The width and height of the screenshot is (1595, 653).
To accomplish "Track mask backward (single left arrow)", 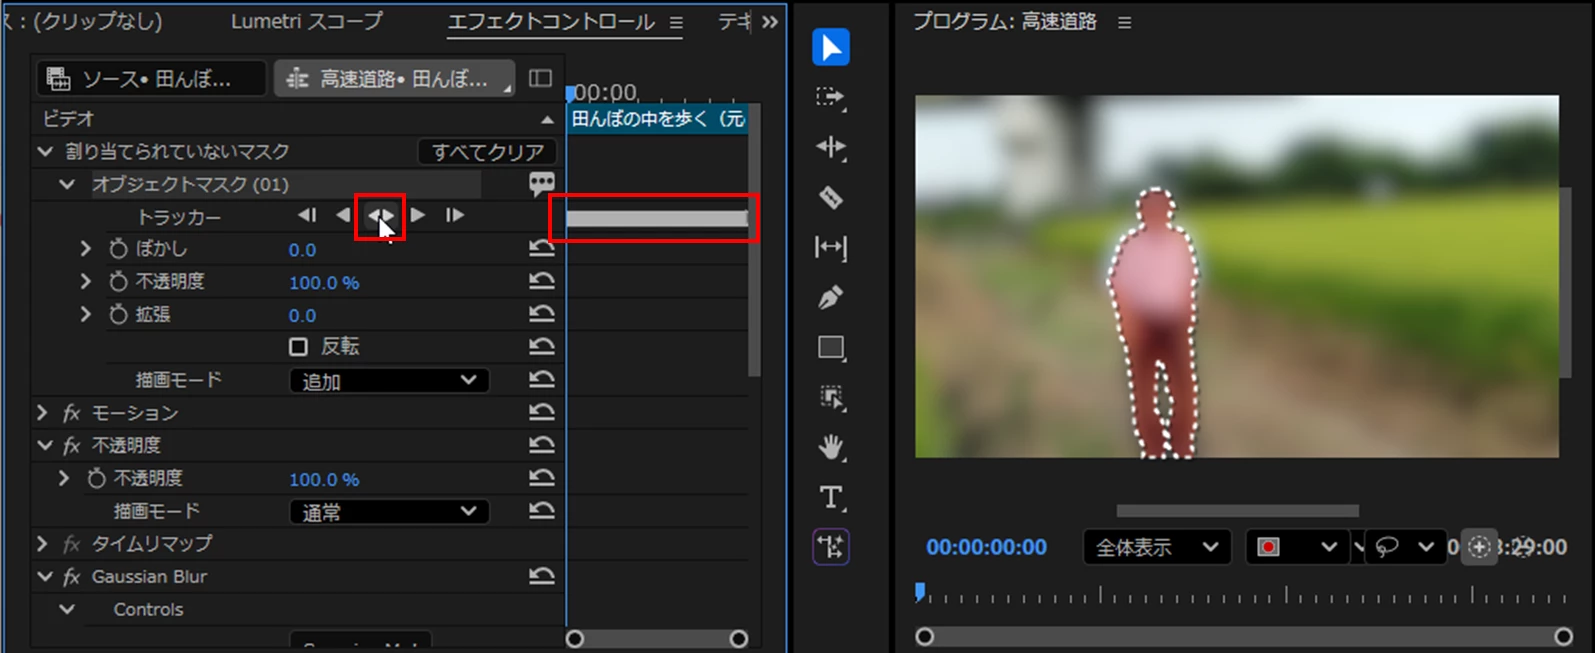I will (343, 215).
